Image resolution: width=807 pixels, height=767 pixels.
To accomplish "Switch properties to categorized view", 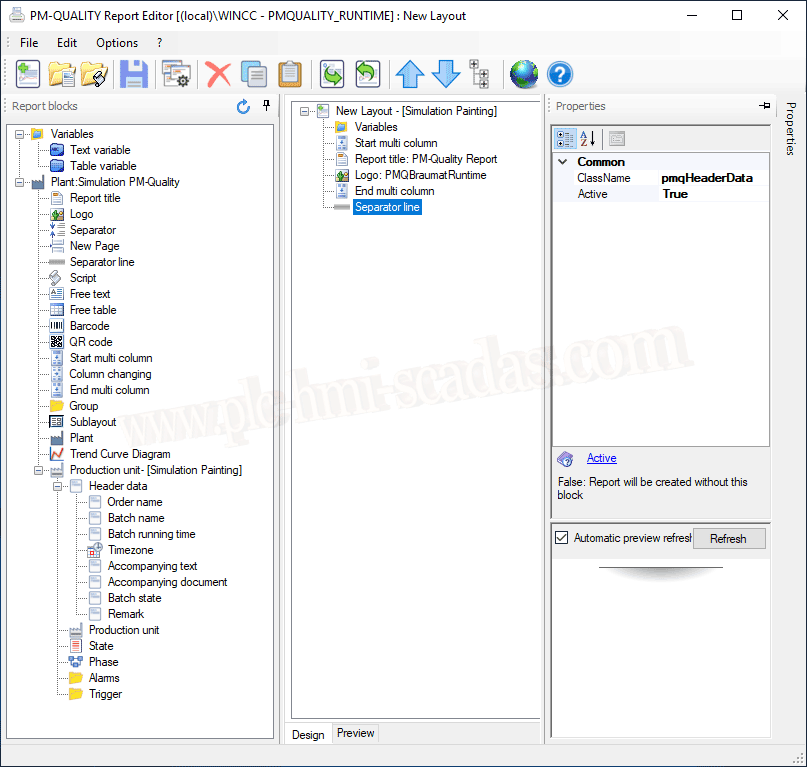I will pyautogui.click(x=565, y=139).
